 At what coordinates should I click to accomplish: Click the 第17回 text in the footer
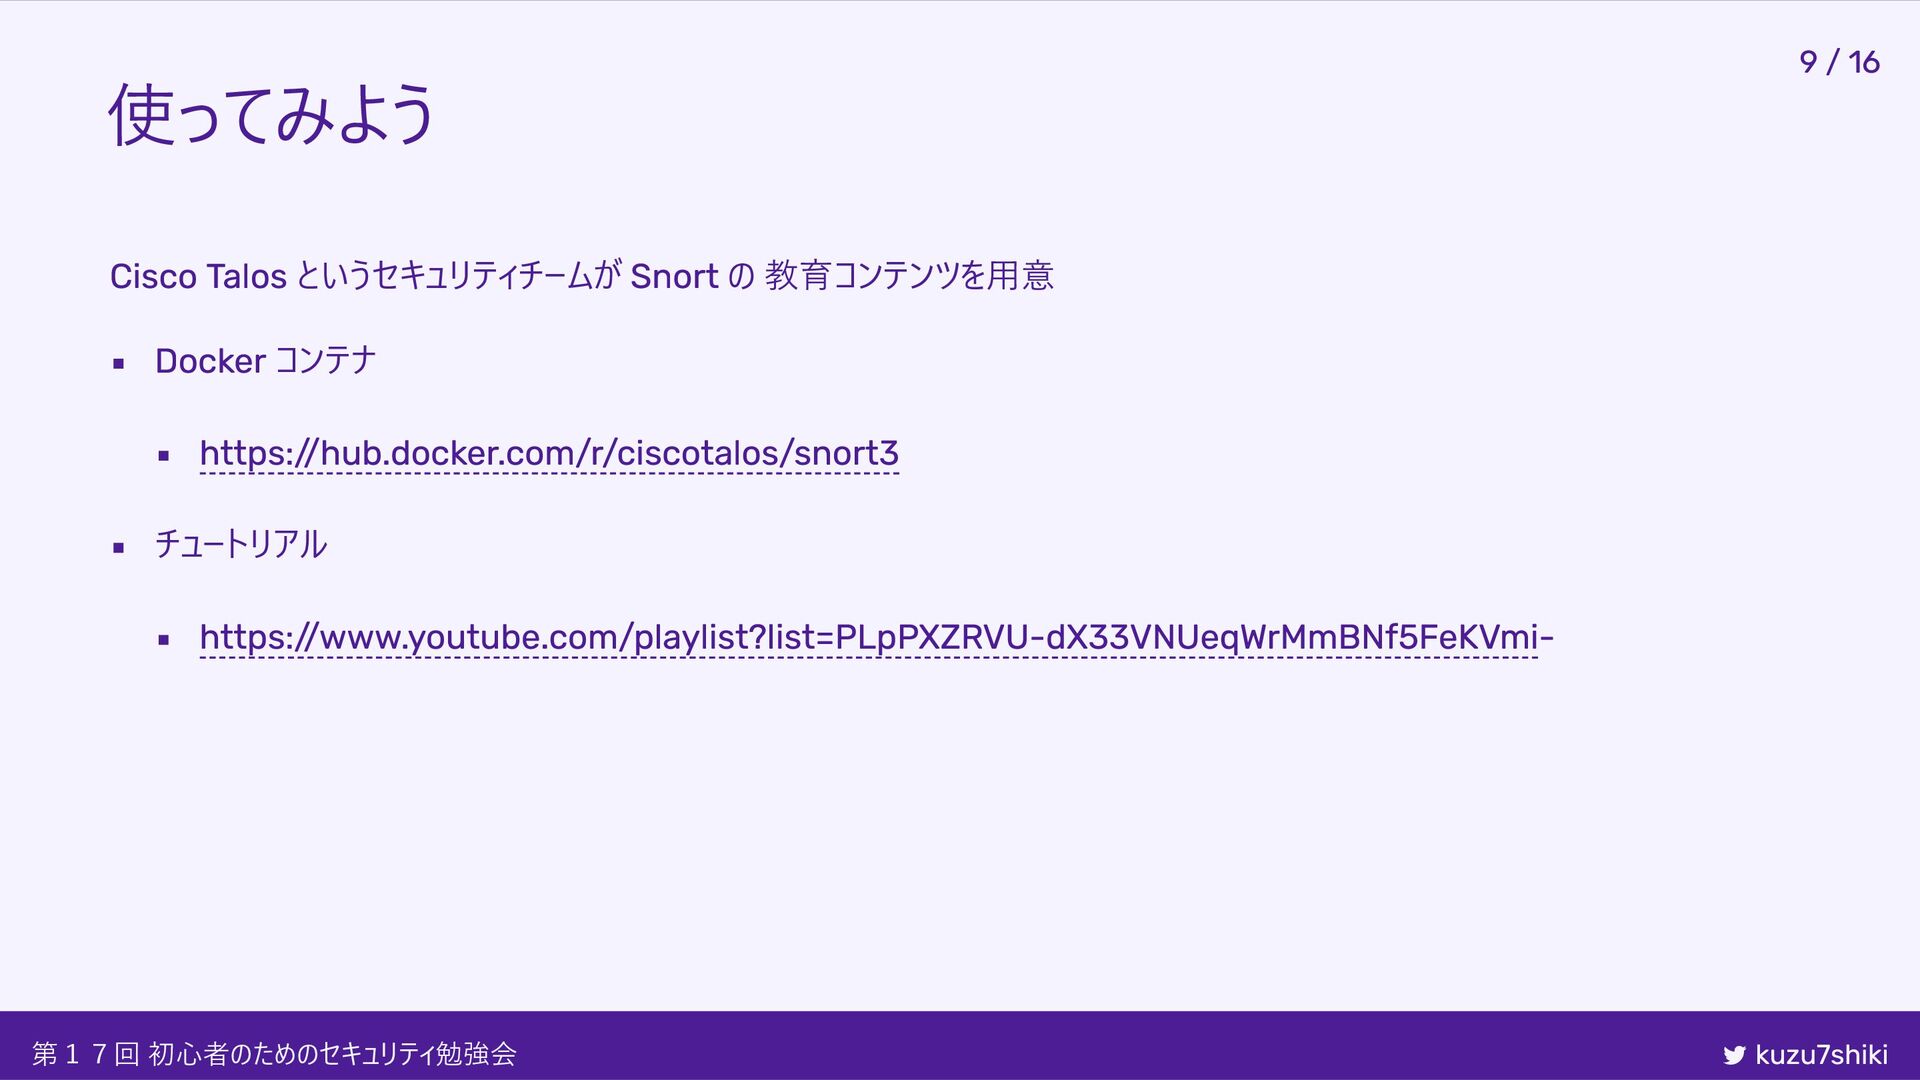coord(85,1054)
